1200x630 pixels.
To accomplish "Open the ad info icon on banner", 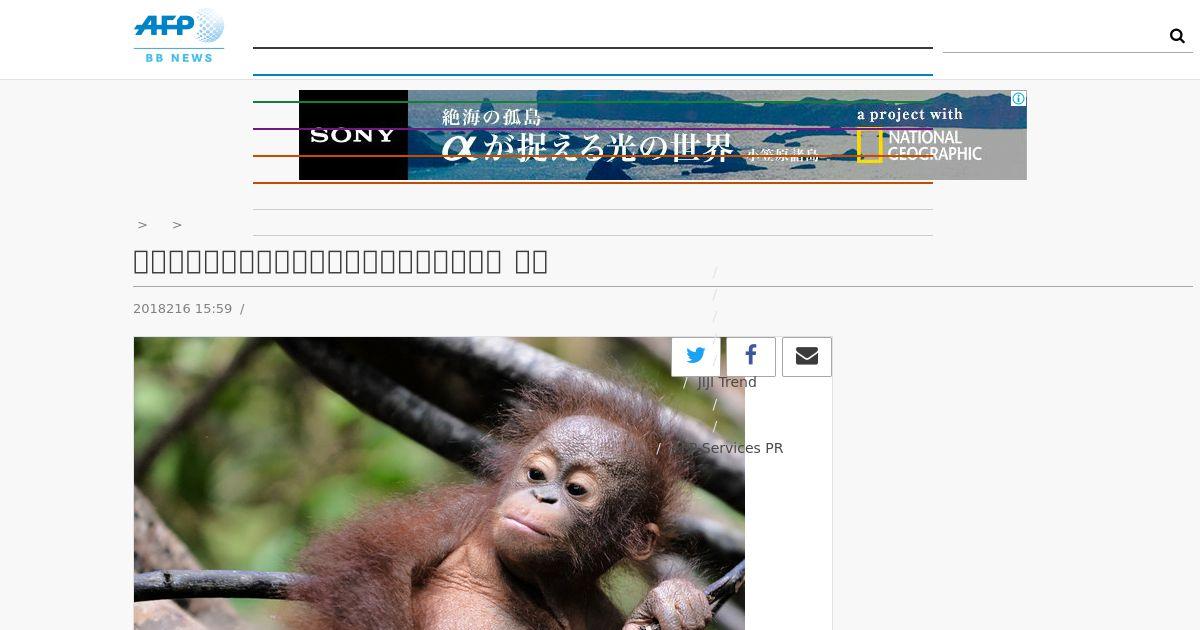I will [1018, 98].
